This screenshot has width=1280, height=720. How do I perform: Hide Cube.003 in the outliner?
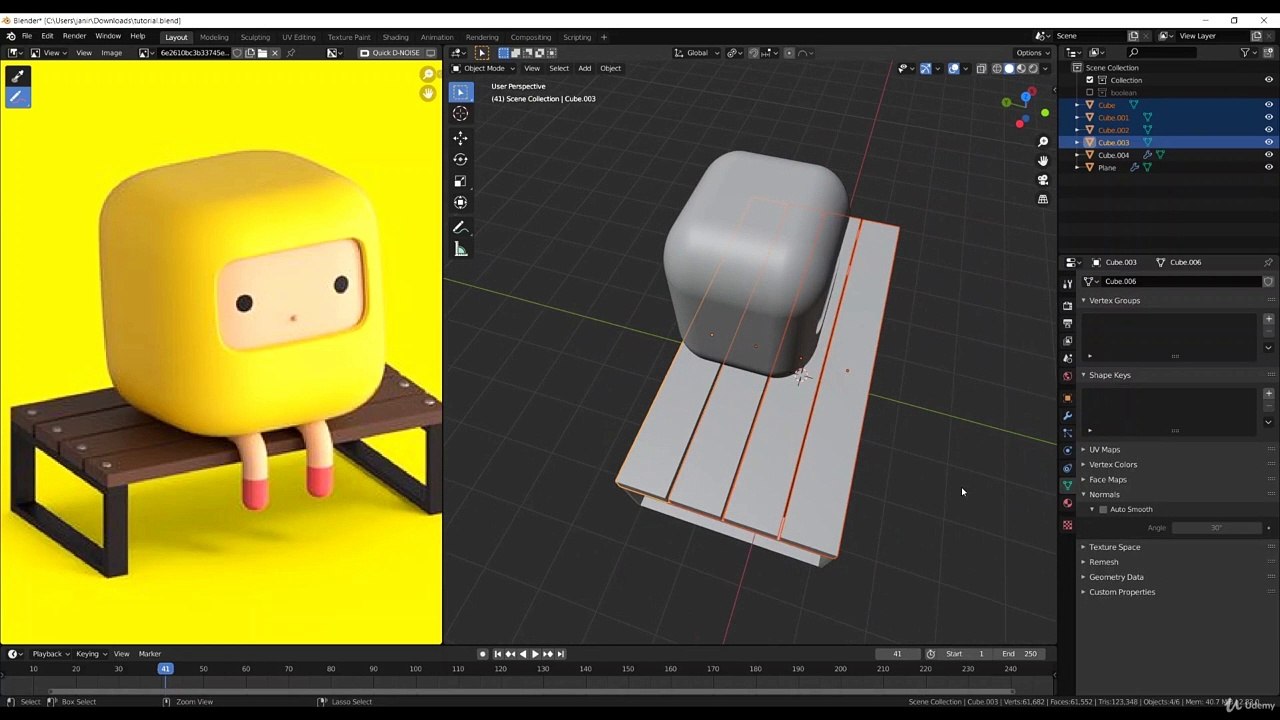1268,142
